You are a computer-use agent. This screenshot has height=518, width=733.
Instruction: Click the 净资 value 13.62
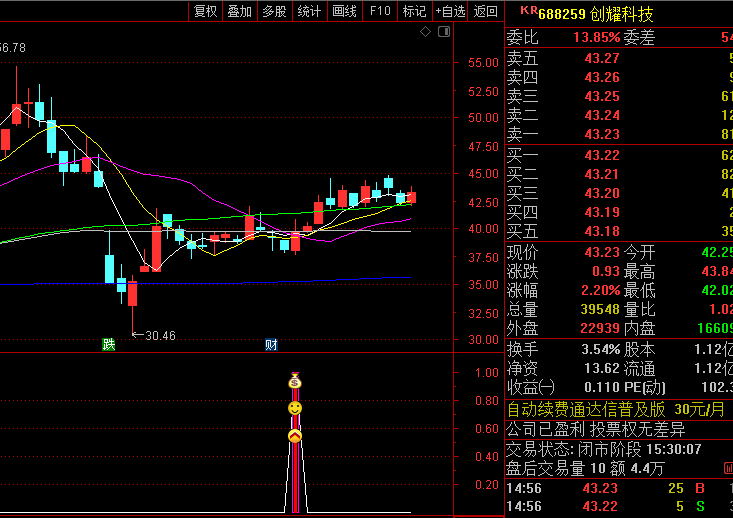point(602,368)
